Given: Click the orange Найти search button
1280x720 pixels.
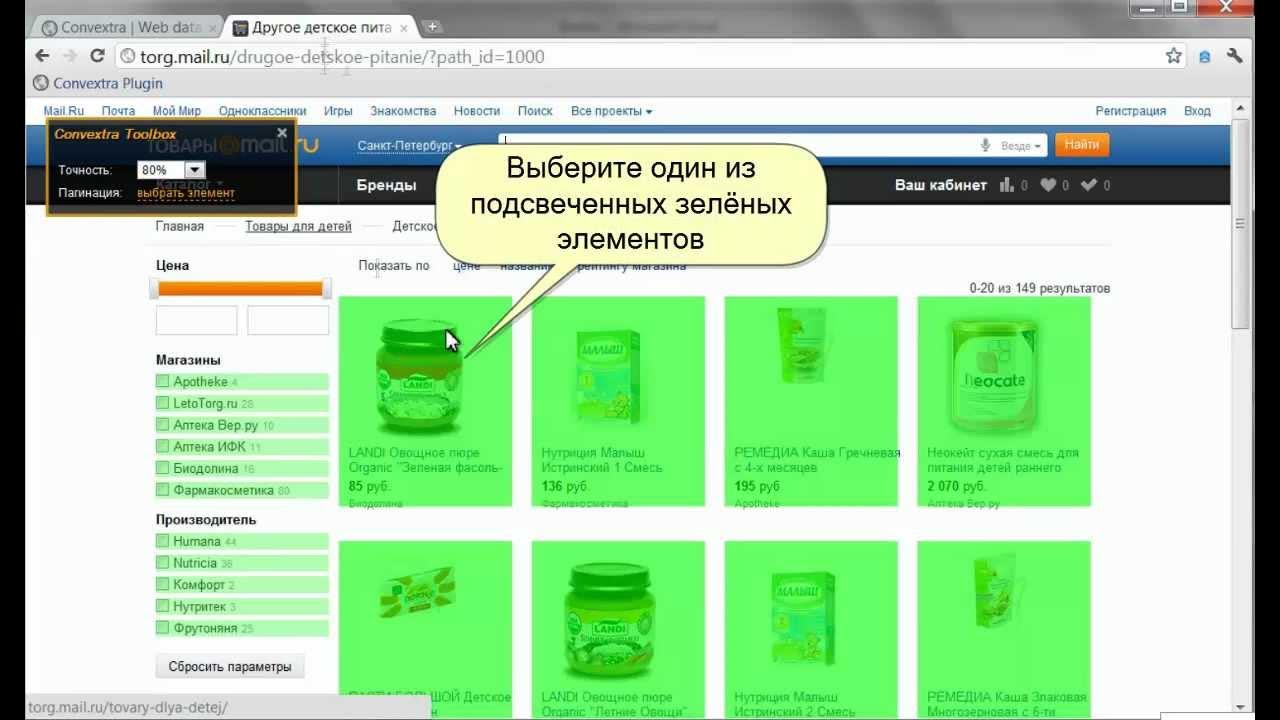Looking at the screenshot, I should [x=1082, y=145].
